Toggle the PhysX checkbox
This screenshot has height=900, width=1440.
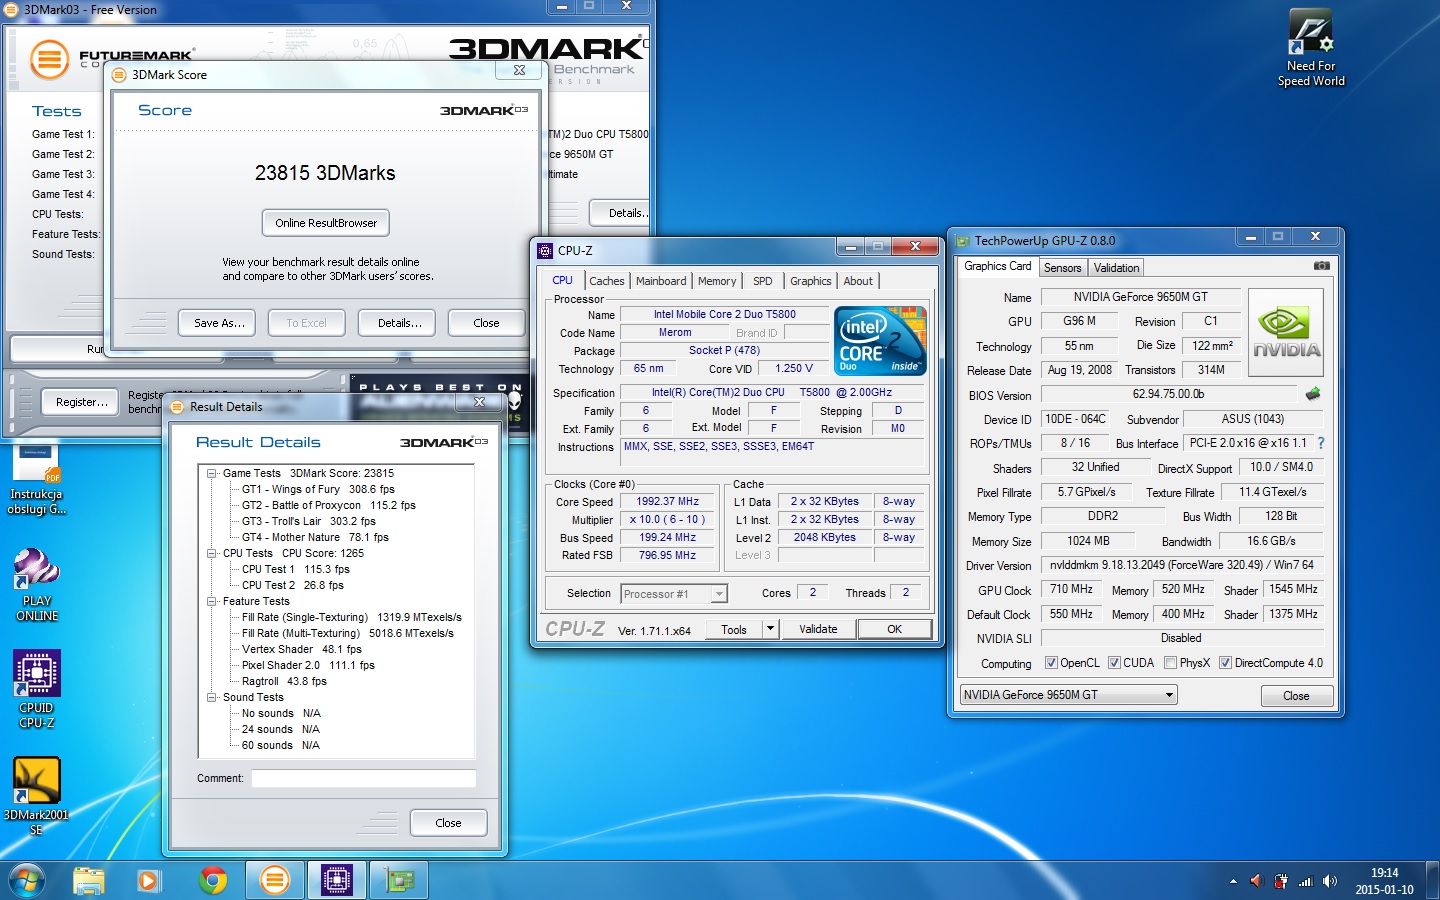(1170, 662)
